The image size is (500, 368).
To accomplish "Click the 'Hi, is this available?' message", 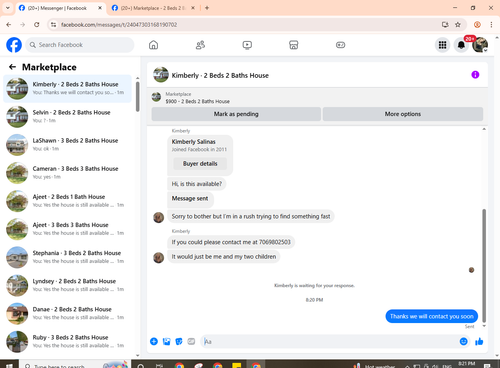I will point(196,184).
